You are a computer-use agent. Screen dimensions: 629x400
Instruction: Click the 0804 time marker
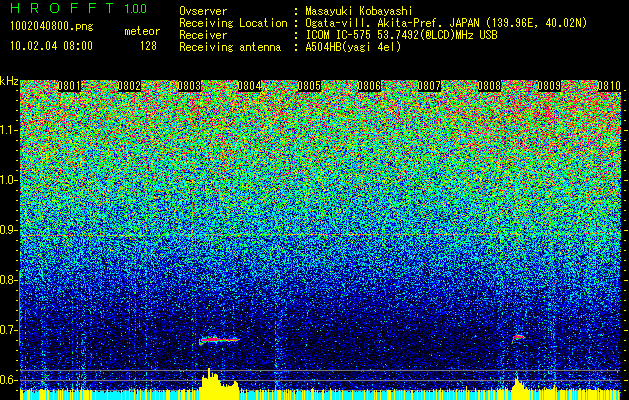coord(250,86)
